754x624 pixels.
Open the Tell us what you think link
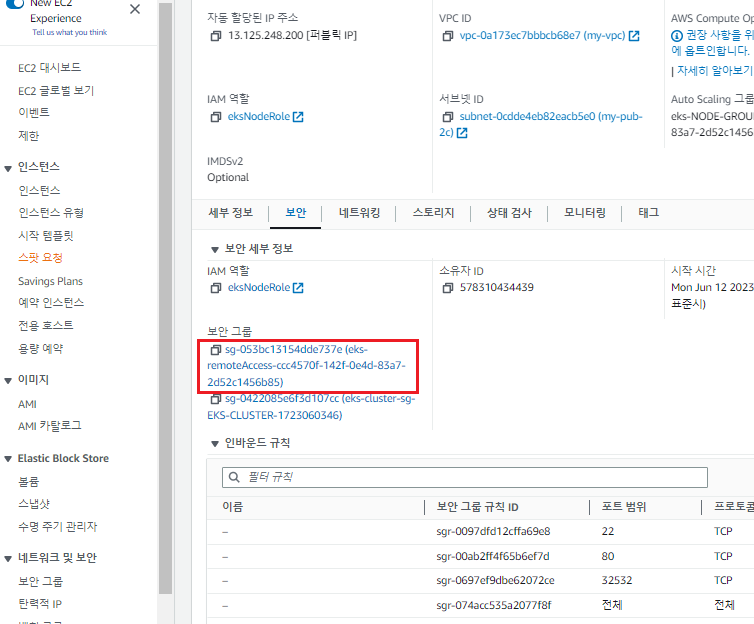[x=70, y=32]
